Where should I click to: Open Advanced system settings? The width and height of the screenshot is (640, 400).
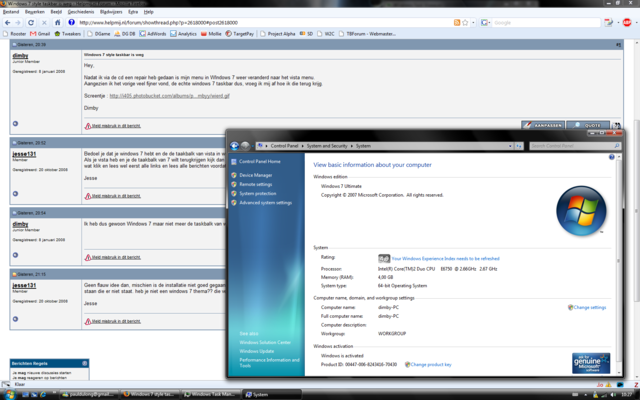tap(265, 202)
